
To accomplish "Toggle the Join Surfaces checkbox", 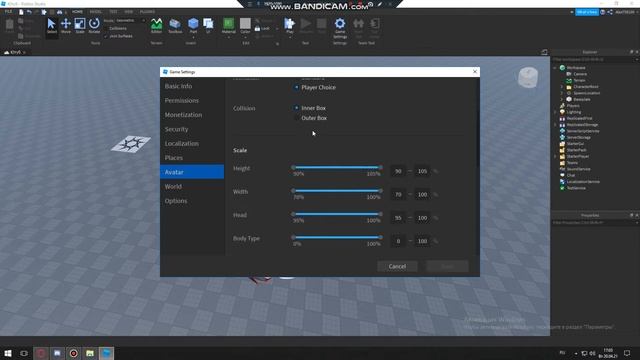I will (106, 36).
